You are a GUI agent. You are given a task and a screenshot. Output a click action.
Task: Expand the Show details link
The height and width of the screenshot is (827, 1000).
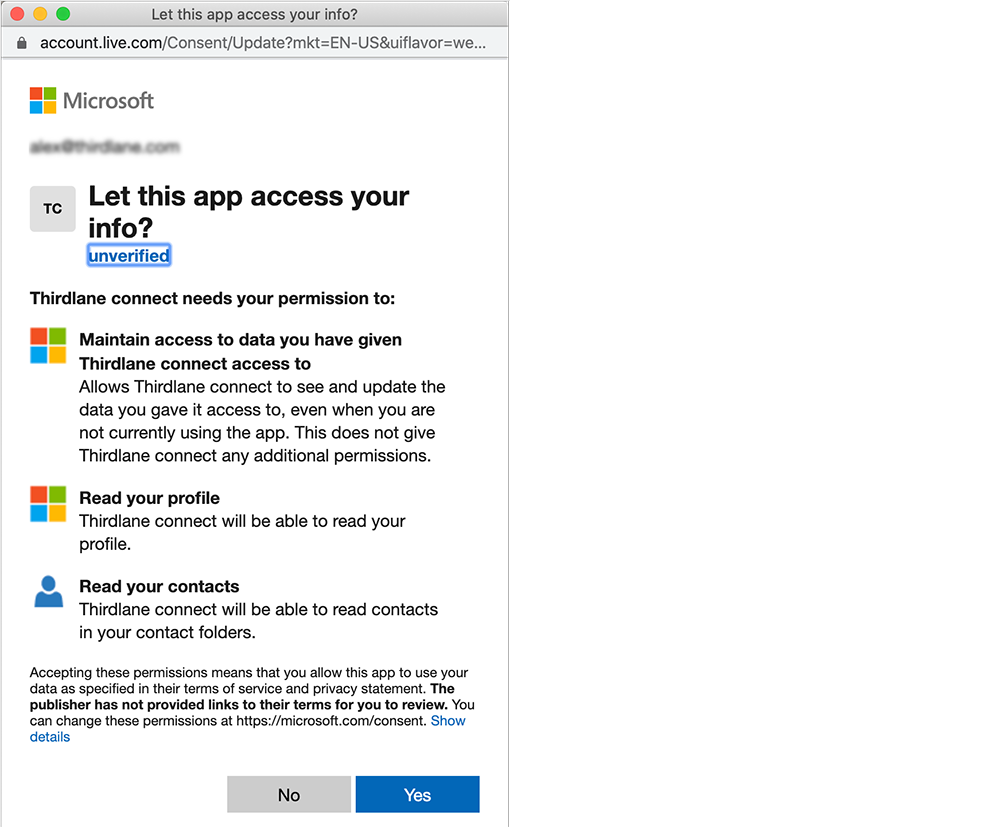[x=447, y=721]
